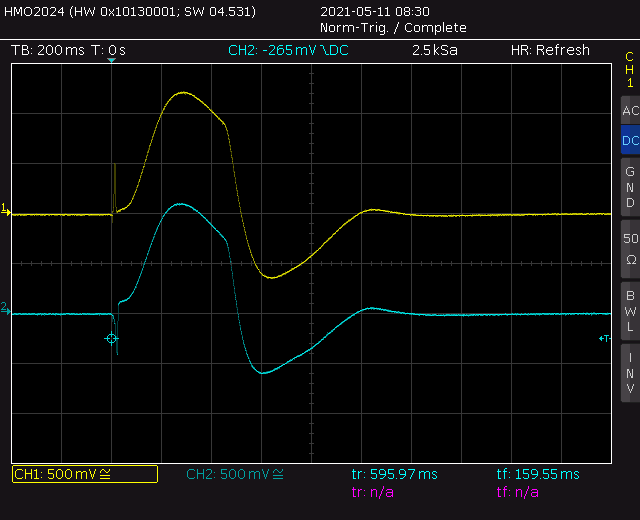Click the 2.5 kSa sample rate readout
The height and width of the screenshot is (520, 640).
(x=435, y=51)
